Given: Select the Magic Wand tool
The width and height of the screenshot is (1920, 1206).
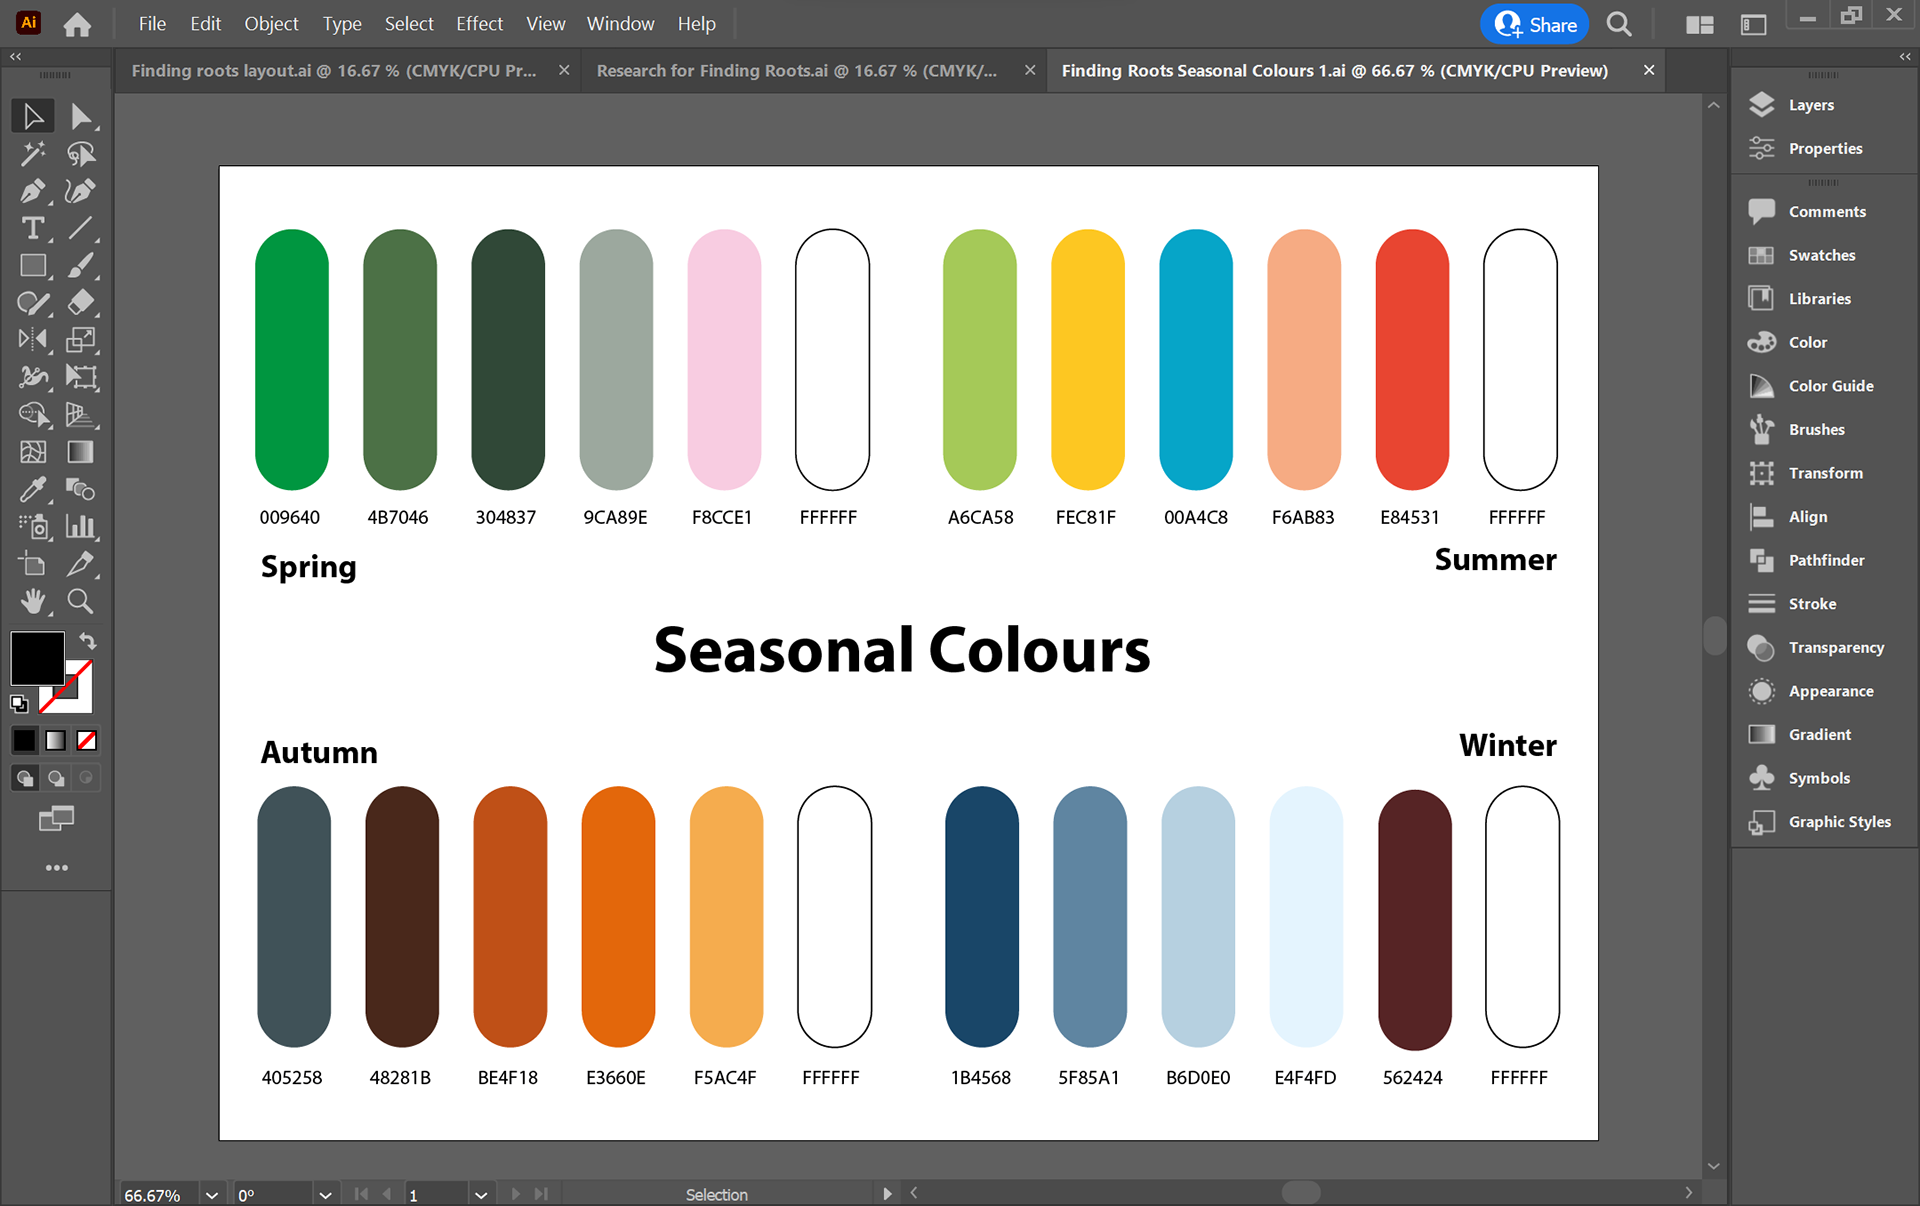Looking at the screenshot, I should [x=32, y=153].
